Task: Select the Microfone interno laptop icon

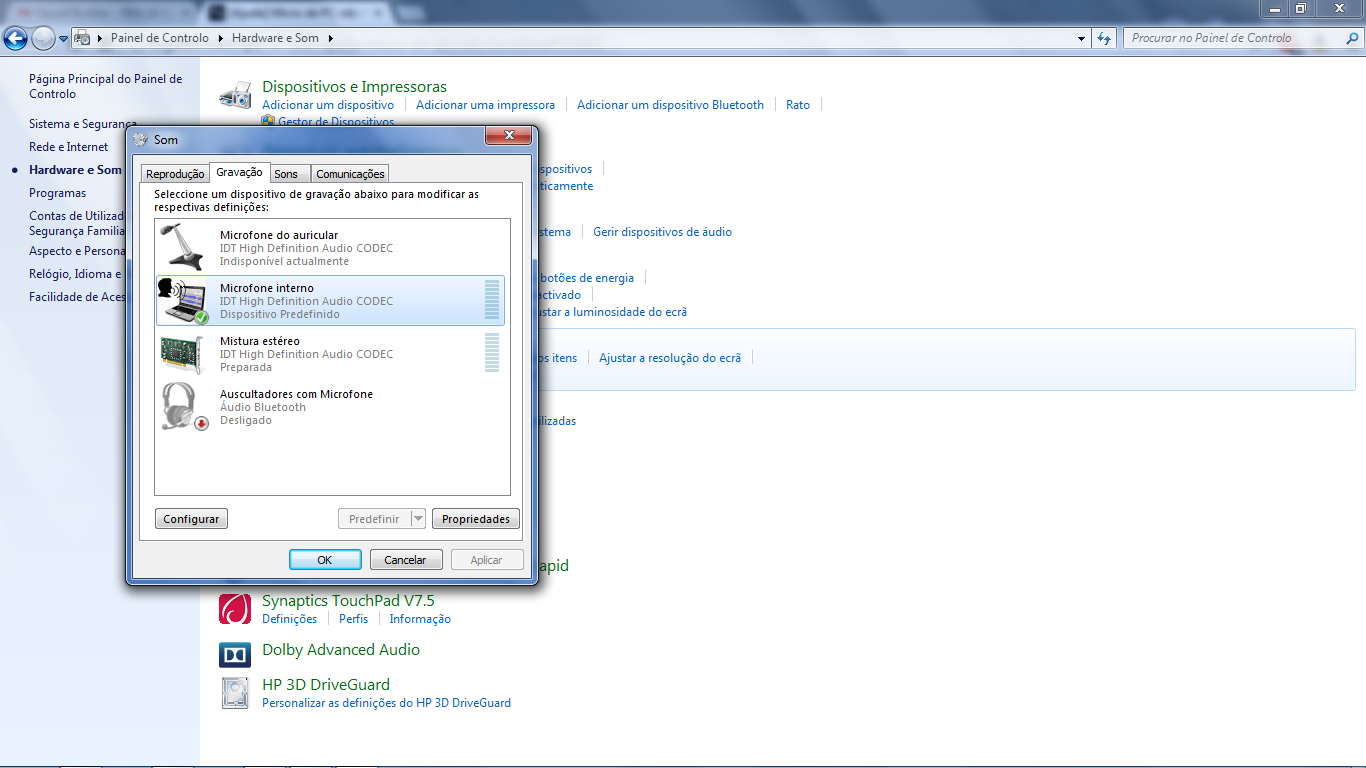Action: (182, 300)
